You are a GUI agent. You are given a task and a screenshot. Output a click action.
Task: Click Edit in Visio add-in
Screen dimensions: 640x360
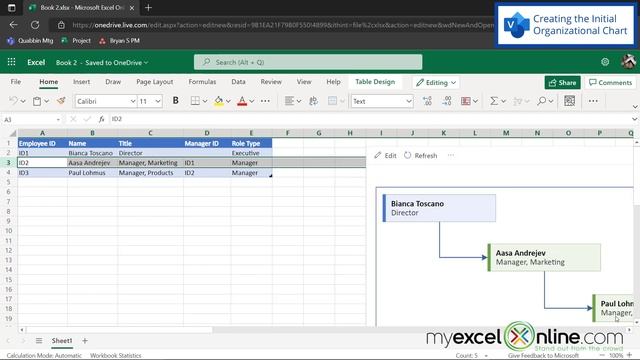[x=385, y=156]
